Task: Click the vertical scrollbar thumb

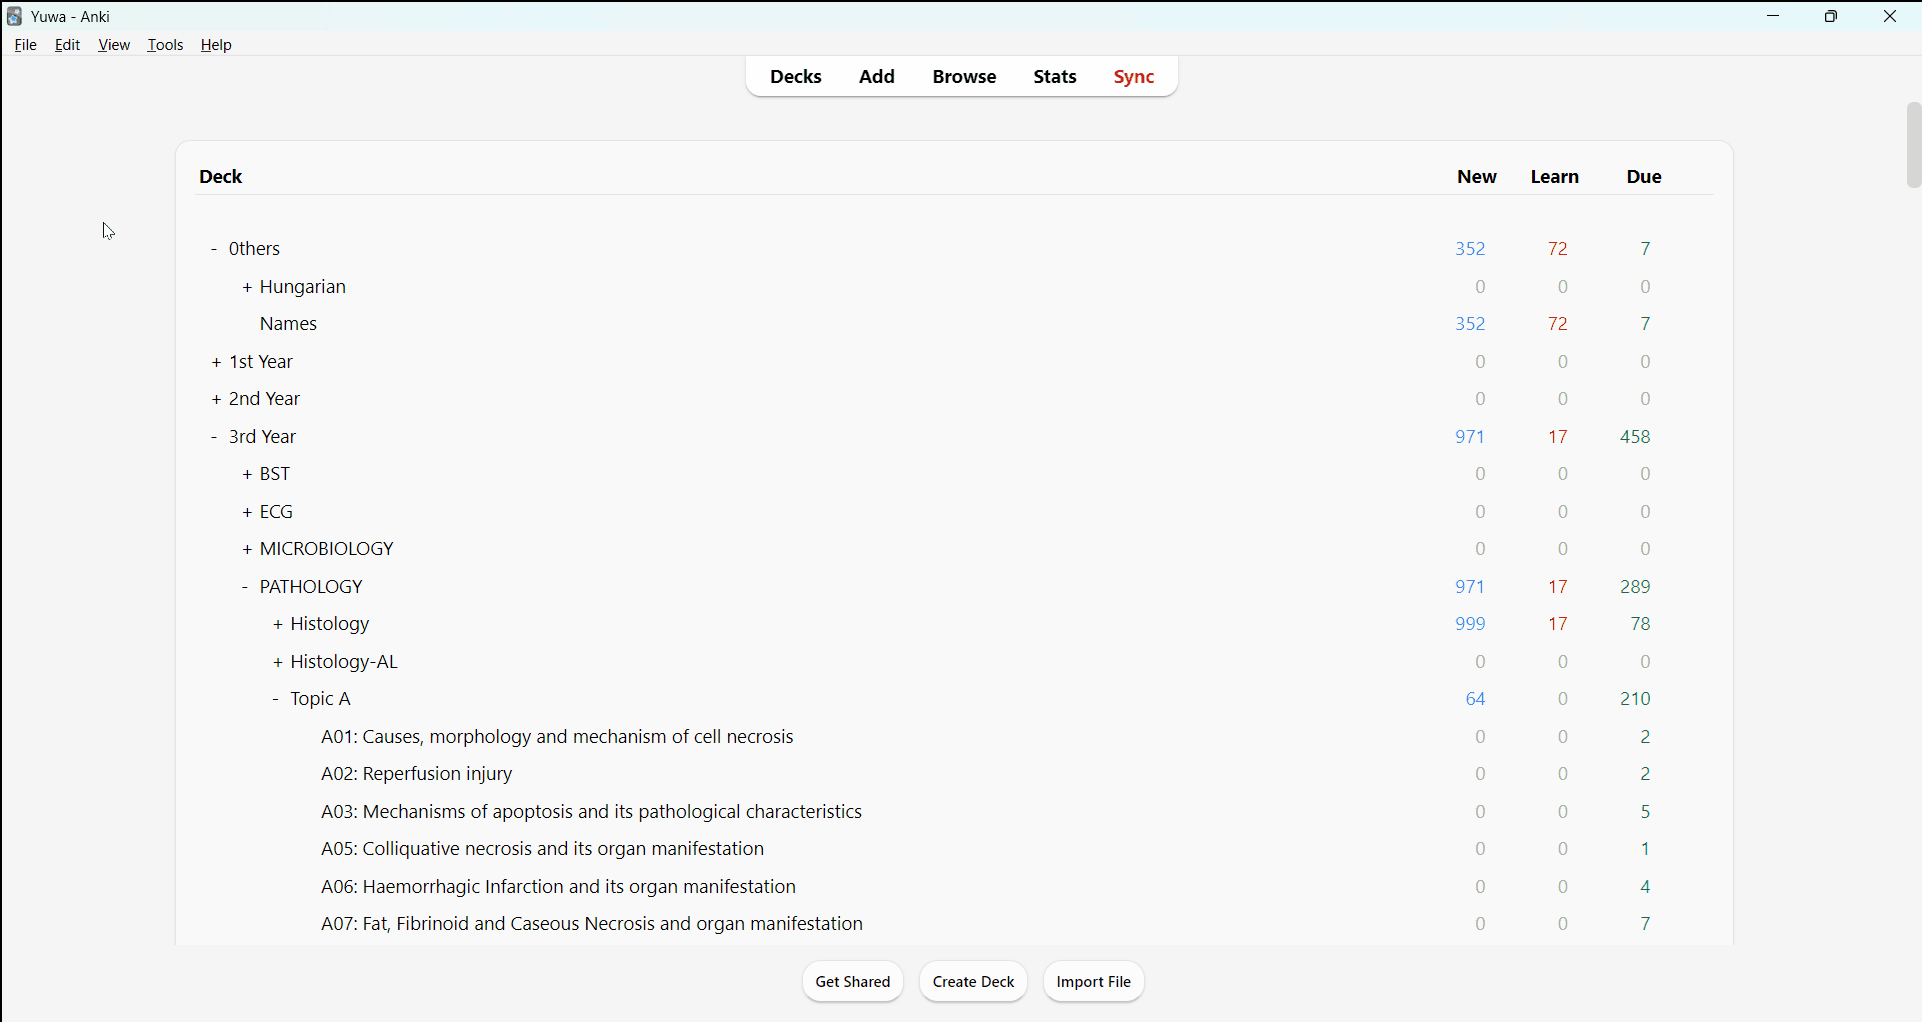Action: [x=1912, y=145]
